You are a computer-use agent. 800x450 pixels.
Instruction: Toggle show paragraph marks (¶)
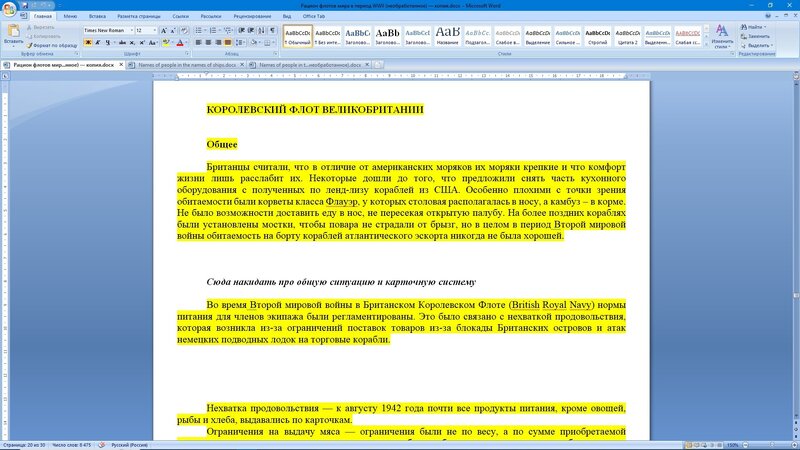coord(272,31)
